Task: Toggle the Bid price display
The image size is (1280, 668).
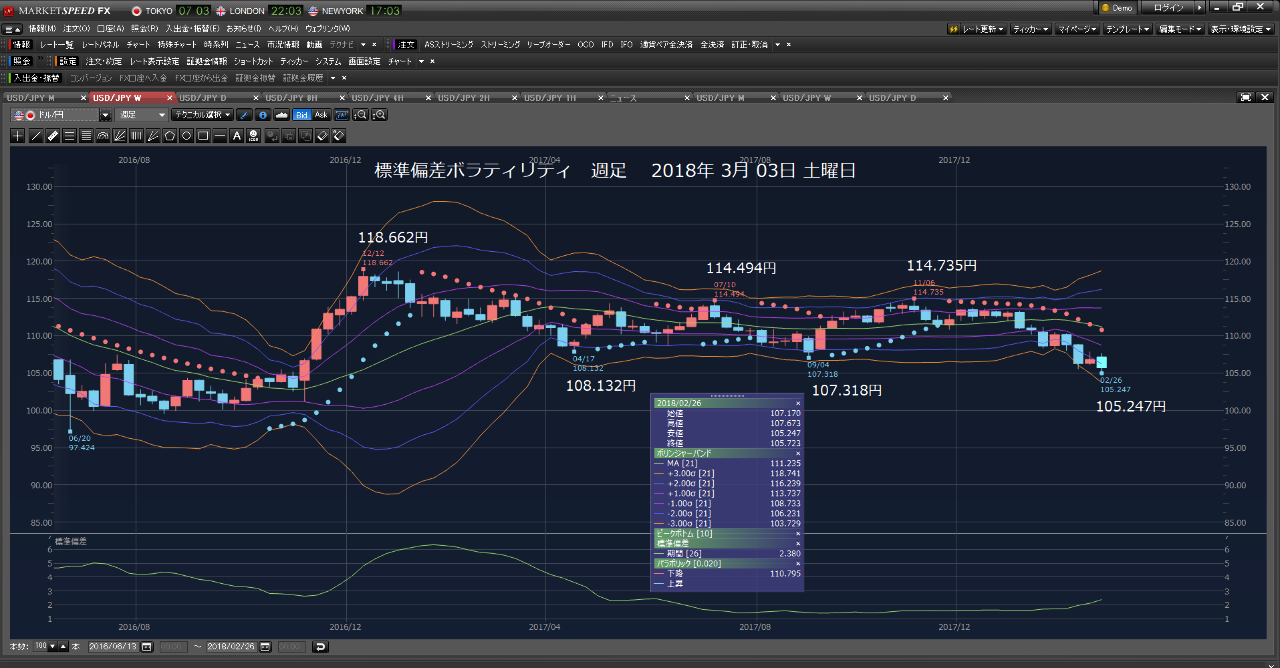Action: pyautogui.click(x=301, y=115)
